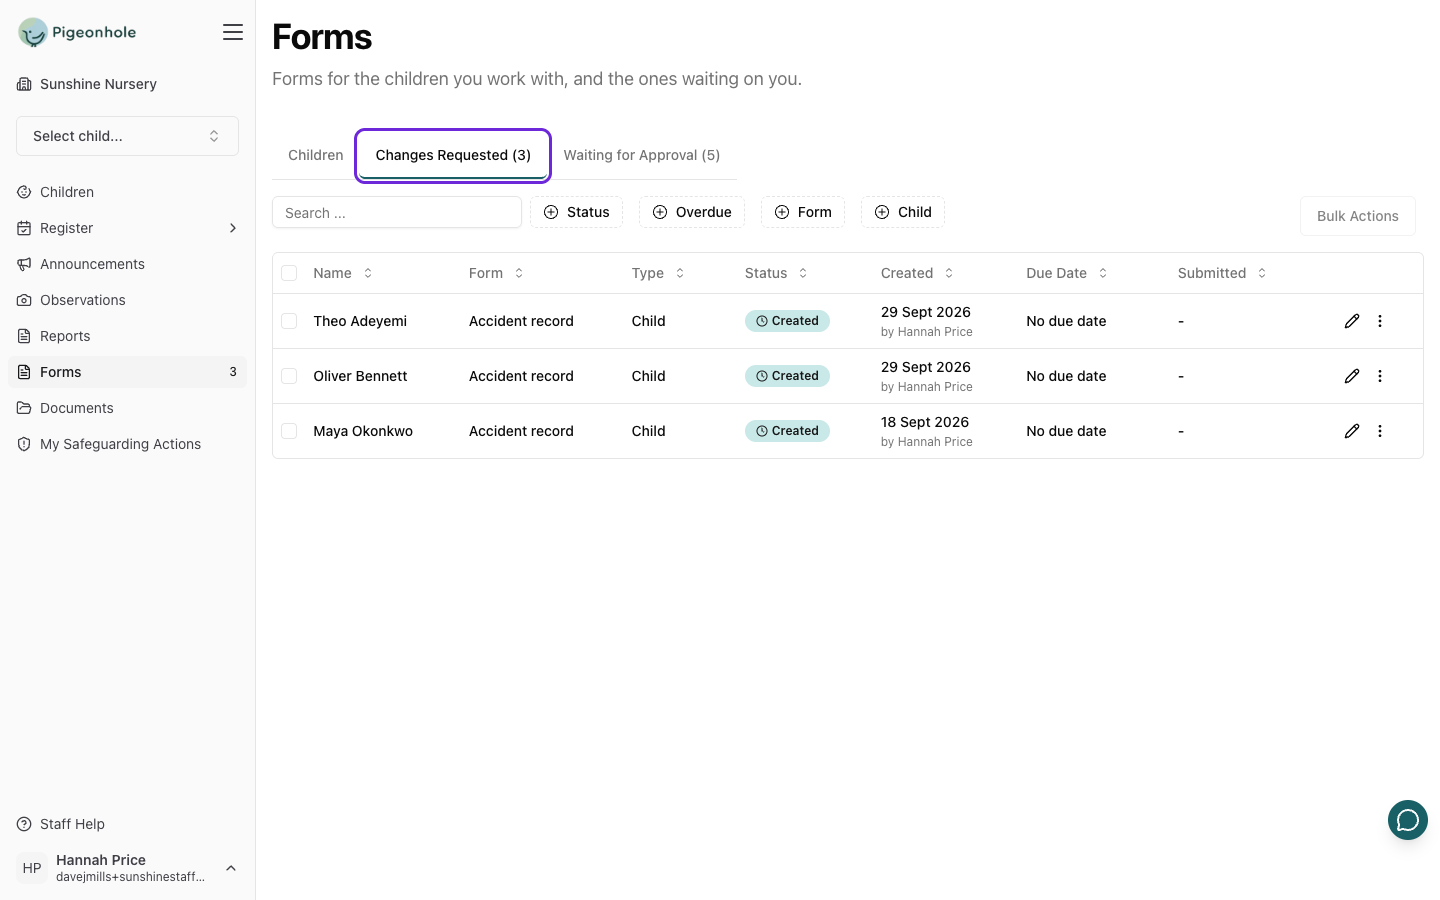This screenshot has height=900, width=1440.
Task: Open the chat support bubble
Action: [1407, 820]
